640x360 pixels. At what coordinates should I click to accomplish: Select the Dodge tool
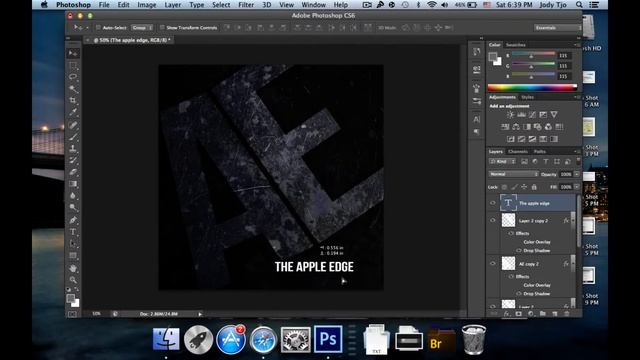pos(73,207)
